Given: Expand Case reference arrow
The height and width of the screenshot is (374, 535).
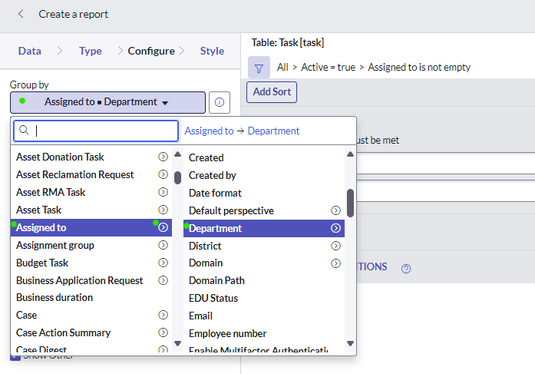Looking at the screenshot, I should click(x=163, y=315).
